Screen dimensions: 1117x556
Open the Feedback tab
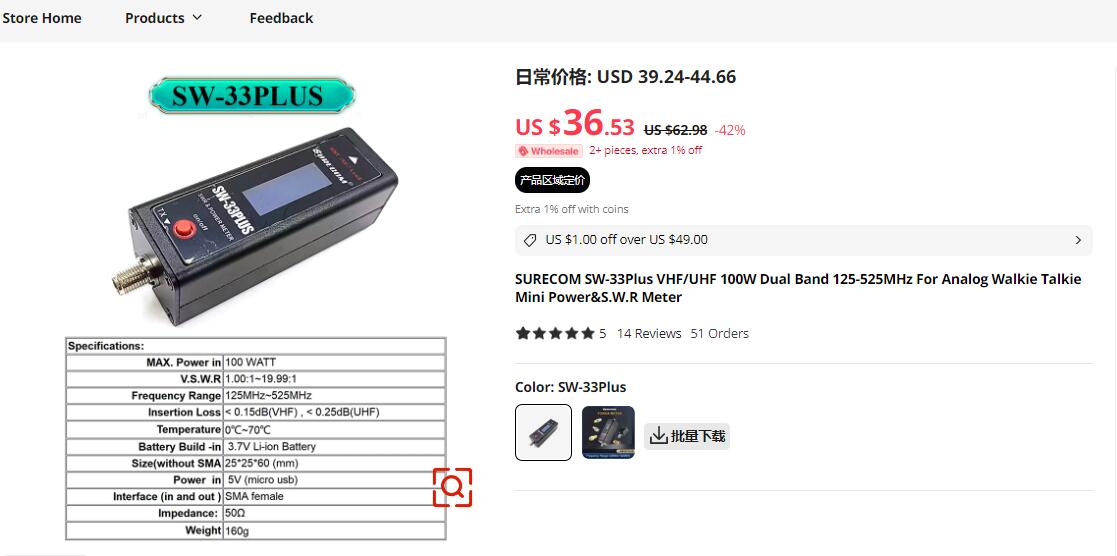tap(281, 19)
